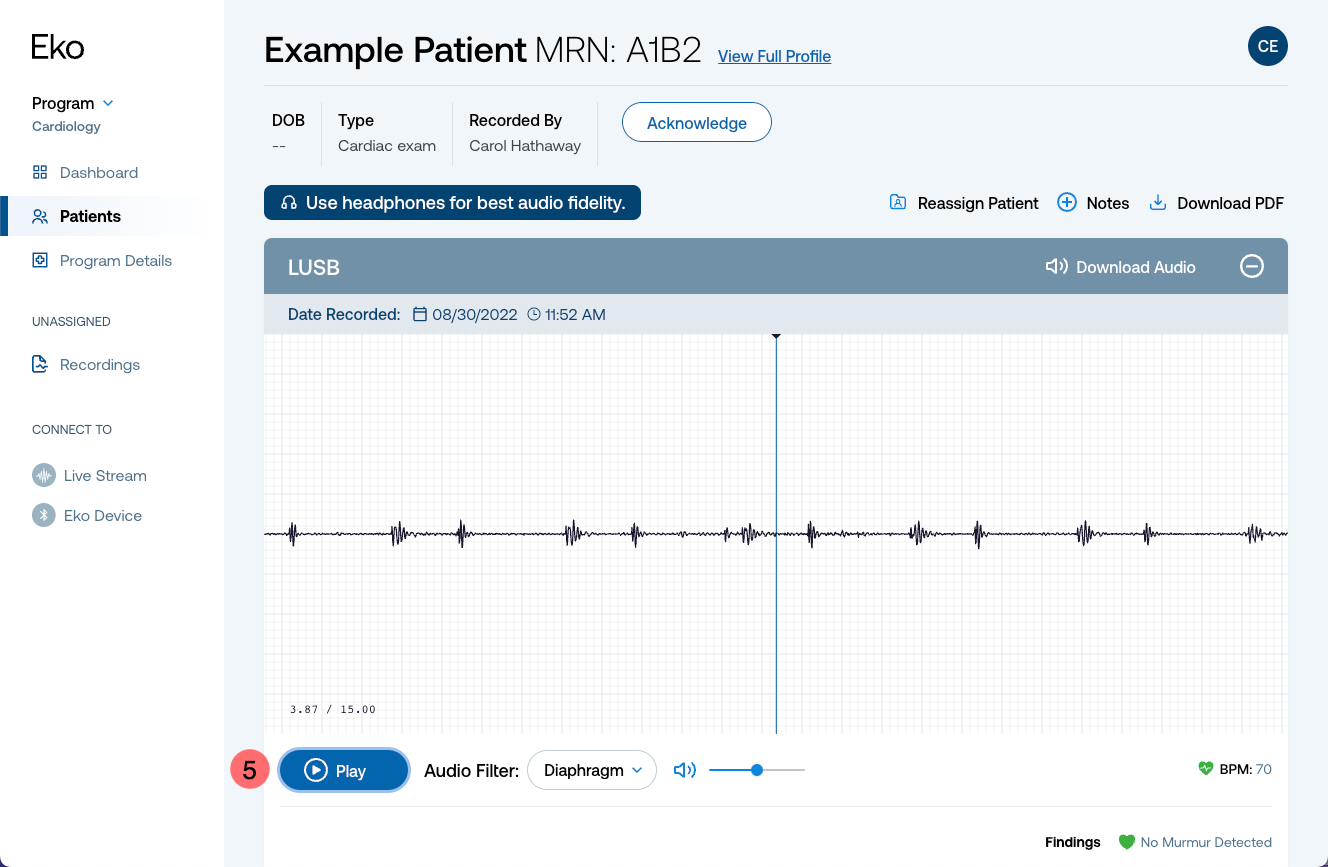Mute audio with the speaker icon
1328x867 pixels.
(x=685, y=770)
